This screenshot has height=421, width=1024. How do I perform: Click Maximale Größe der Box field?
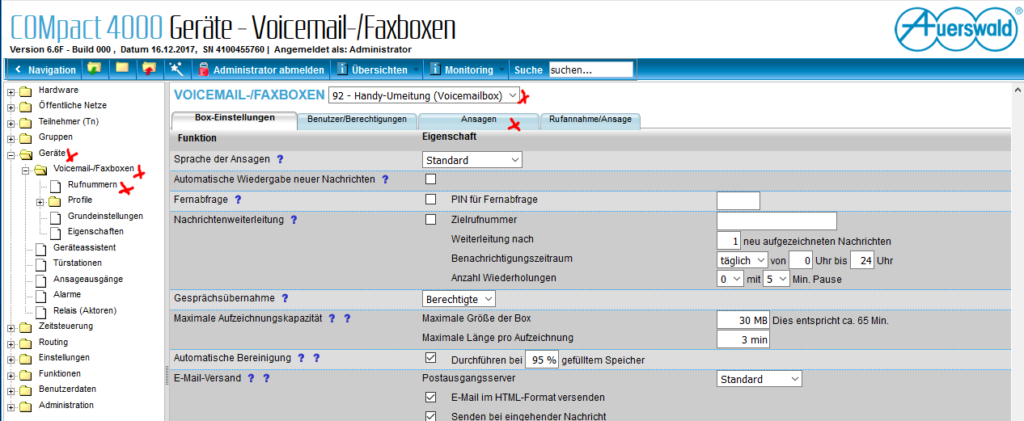point(743,319)
